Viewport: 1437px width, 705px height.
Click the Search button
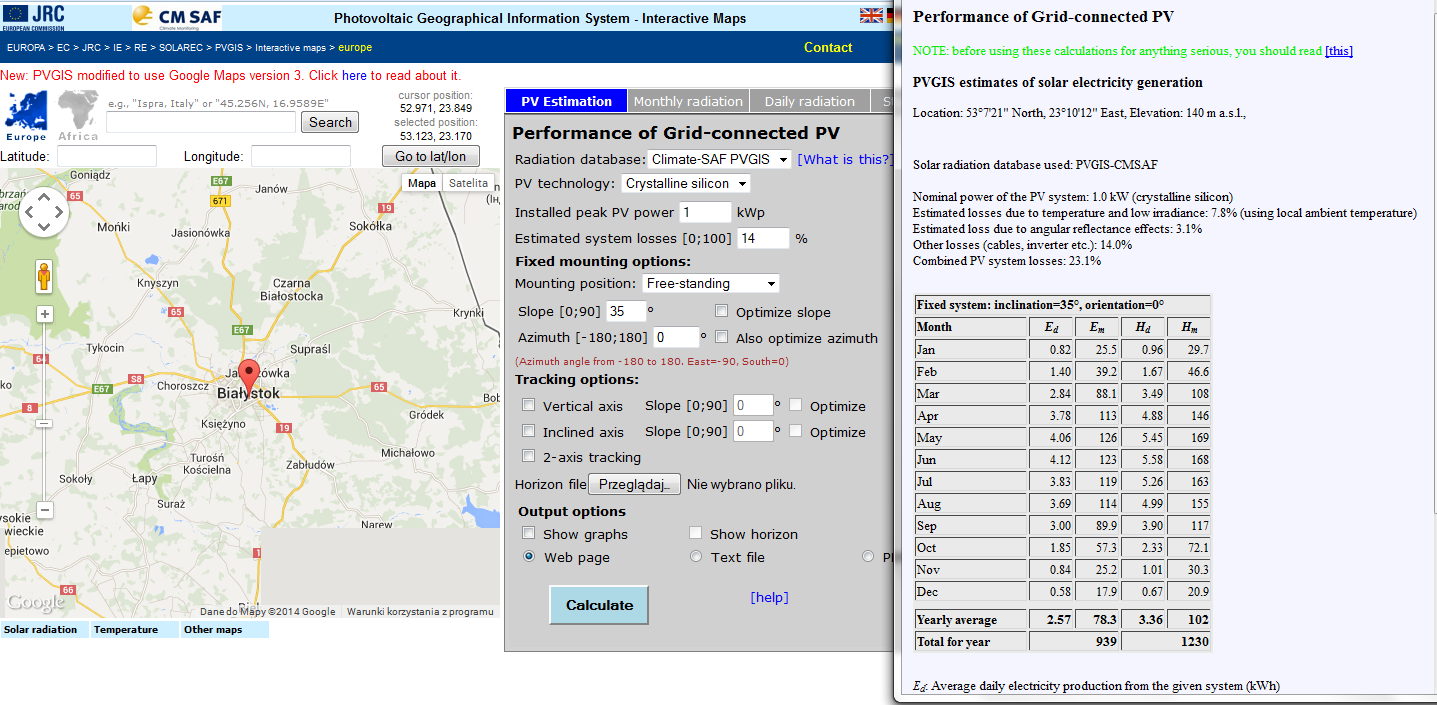click(330, 122)
